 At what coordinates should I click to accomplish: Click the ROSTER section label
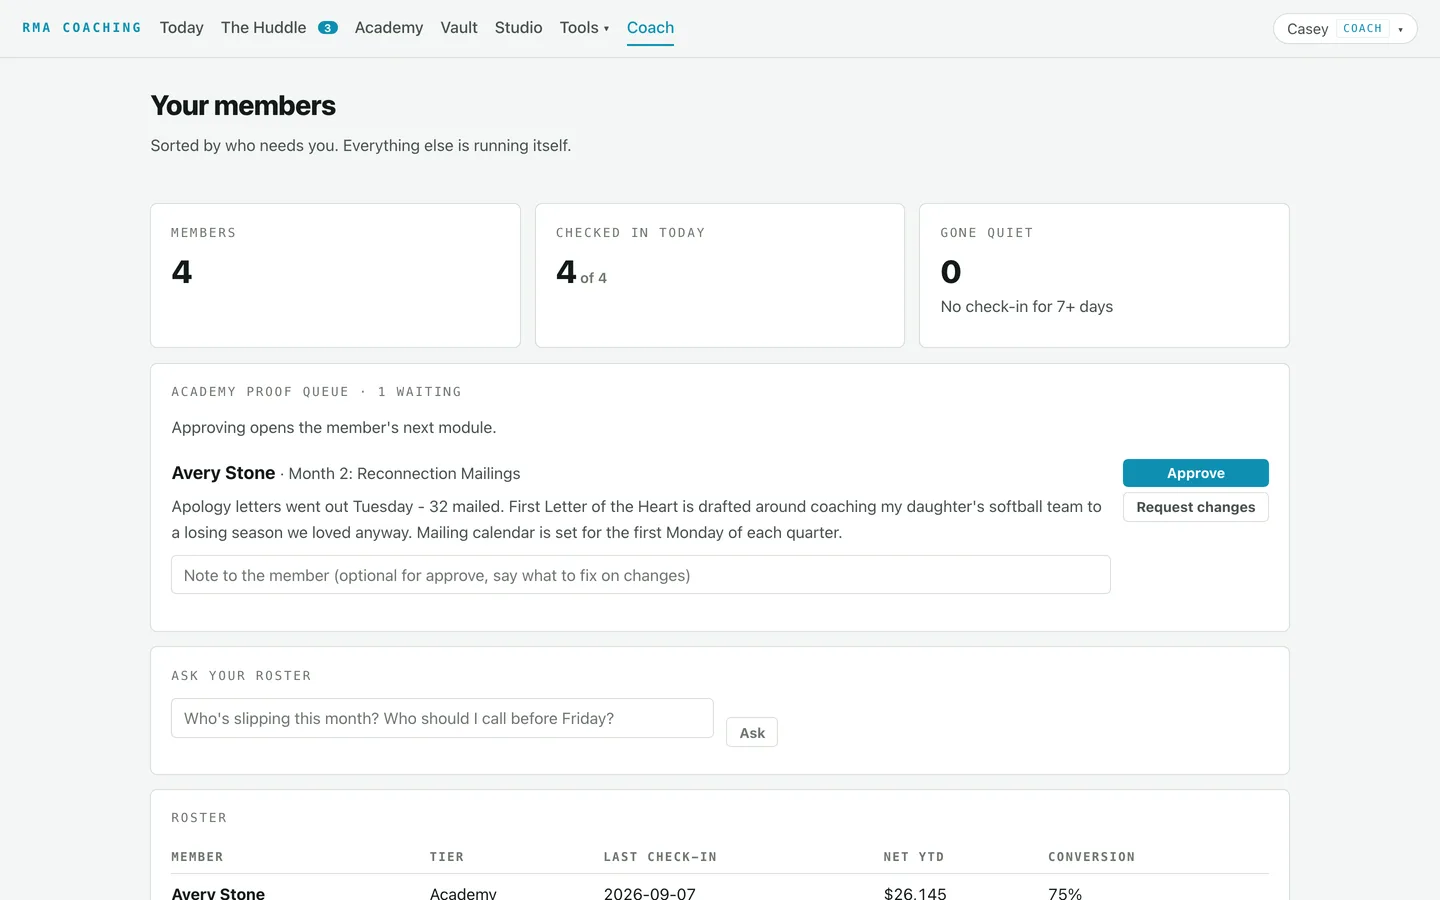point(199,818)
